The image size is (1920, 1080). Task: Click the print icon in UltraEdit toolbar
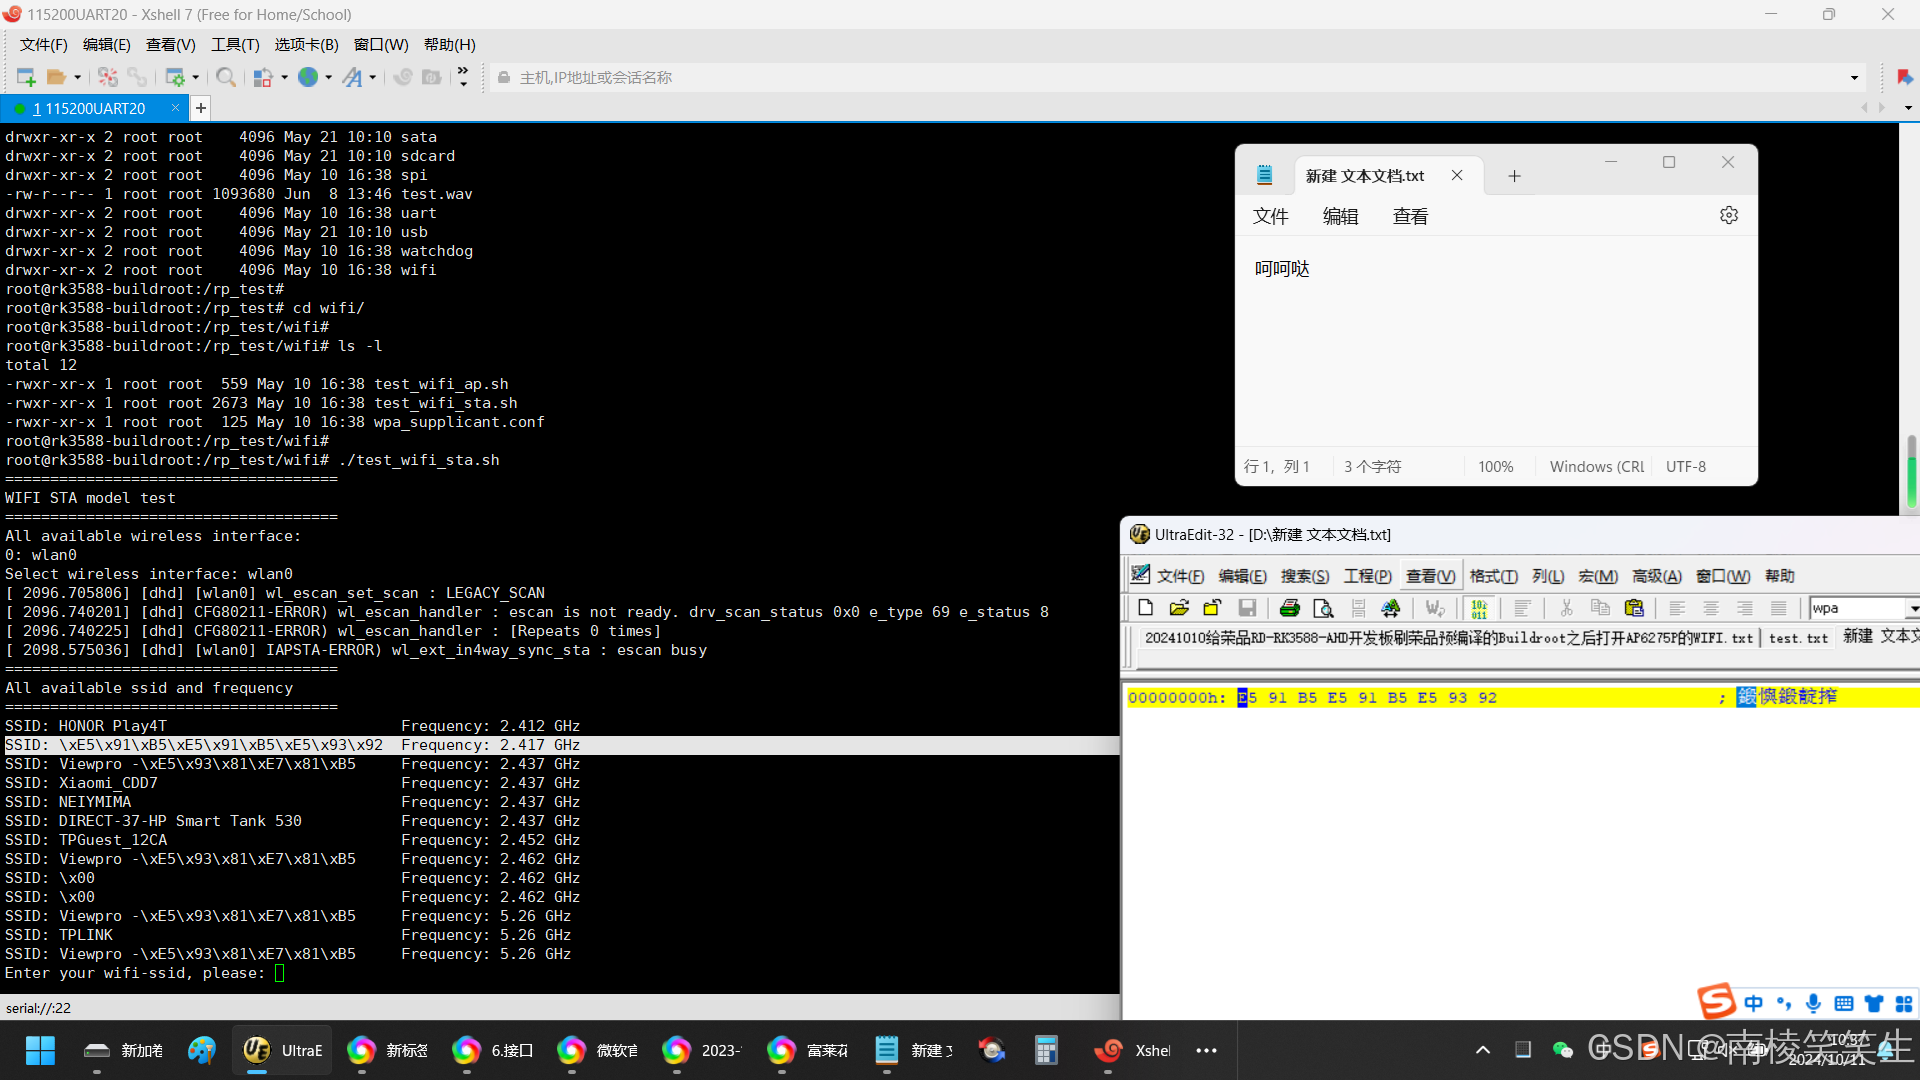tap(1290, 608)
